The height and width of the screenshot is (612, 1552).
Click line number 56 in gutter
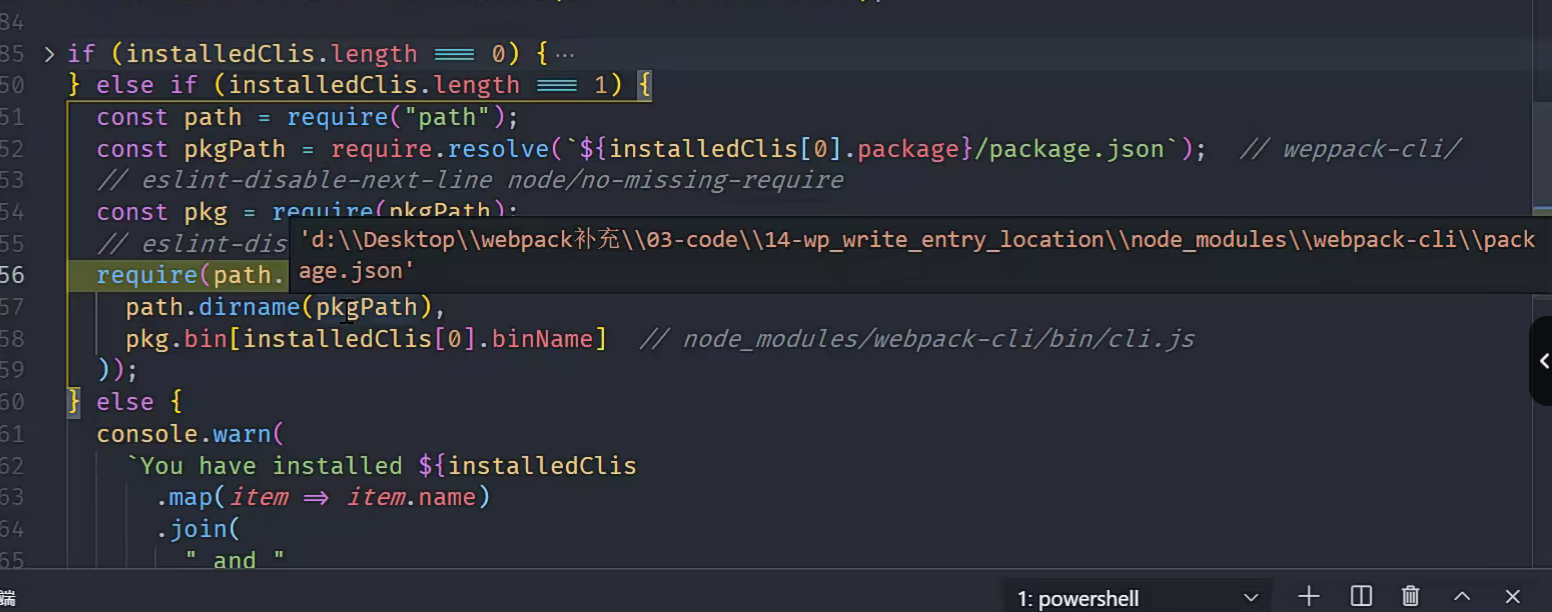tap(12, 275)
